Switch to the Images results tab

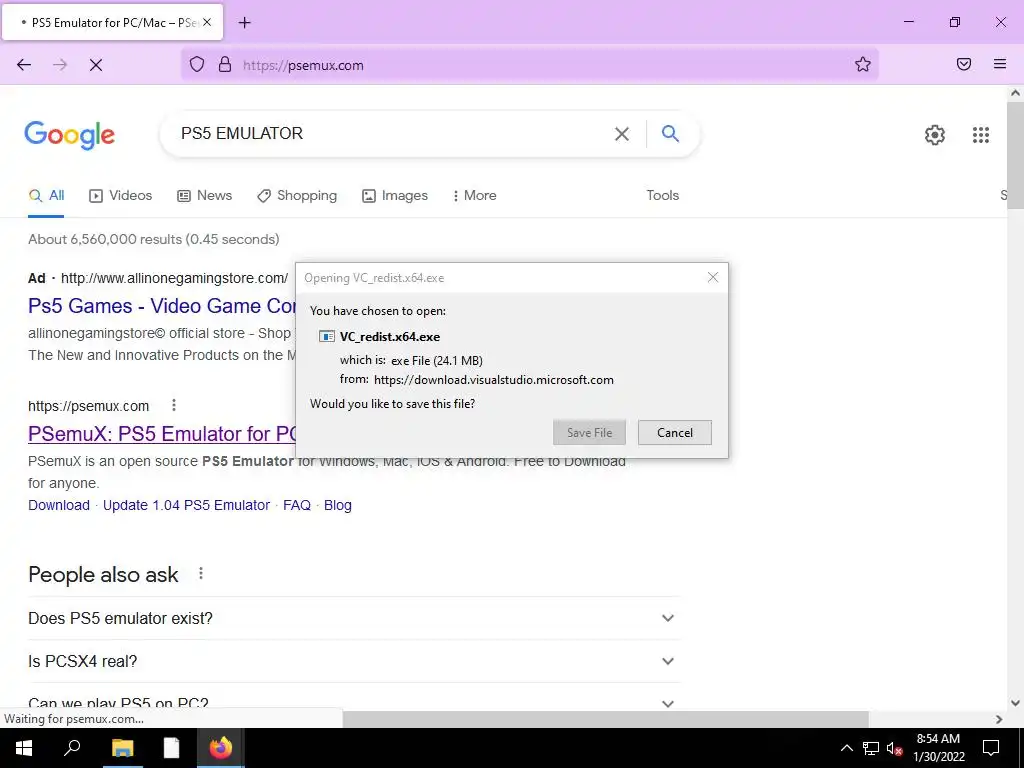pyautogui.click(x=394, y=195)
